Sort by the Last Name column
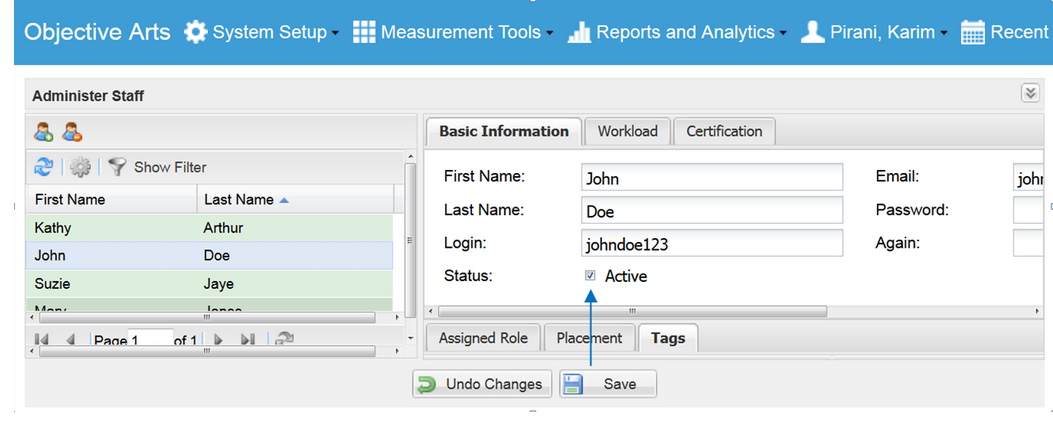Viewport: 1053px width, 443px height. (x=295, y=199)
